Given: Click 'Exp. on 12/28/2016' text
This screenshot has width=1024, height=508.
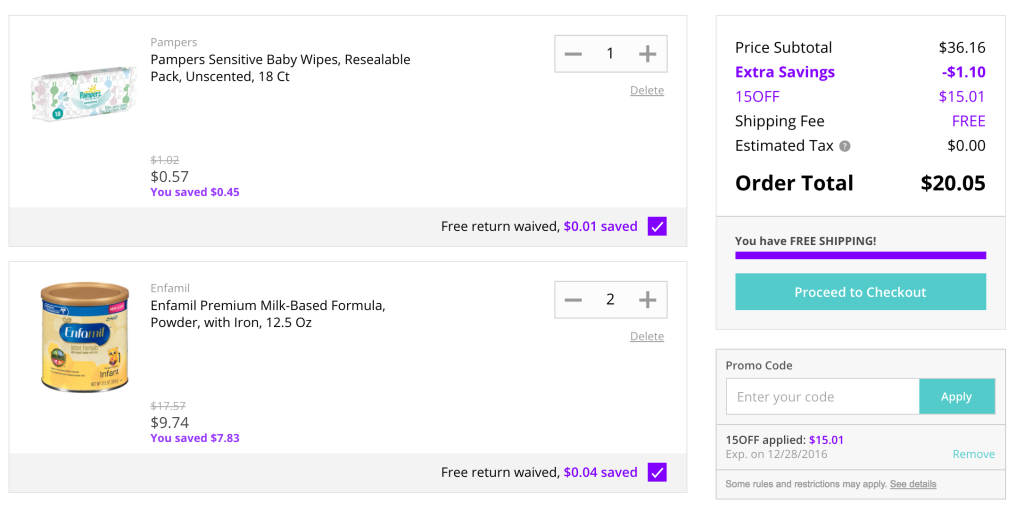Looking at the screenshot, I should (776, 454).
